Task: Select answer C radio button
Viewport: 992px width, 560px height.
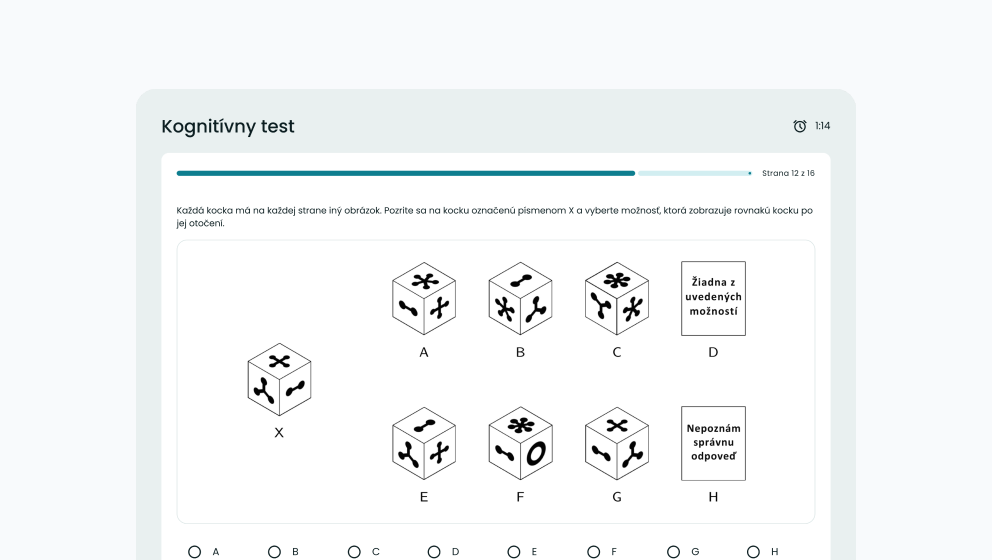Action: click(354, 552)
